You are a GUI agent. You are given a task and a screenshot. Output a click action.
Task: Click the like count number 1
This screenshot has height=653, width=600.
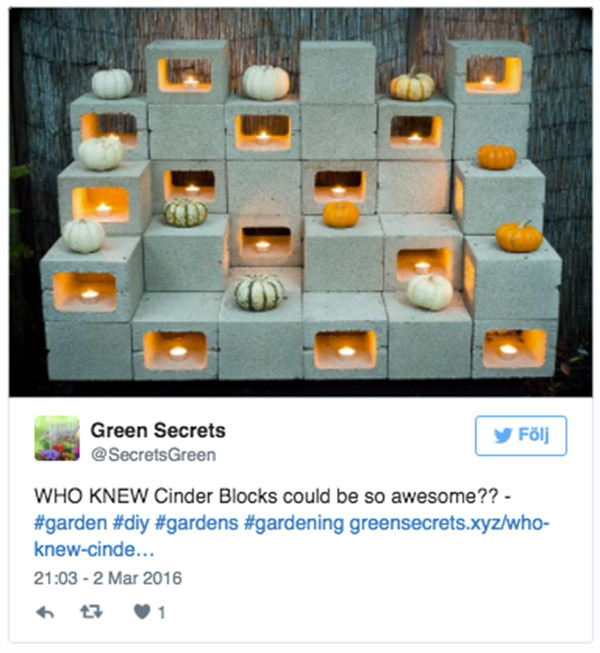[162, 613]
